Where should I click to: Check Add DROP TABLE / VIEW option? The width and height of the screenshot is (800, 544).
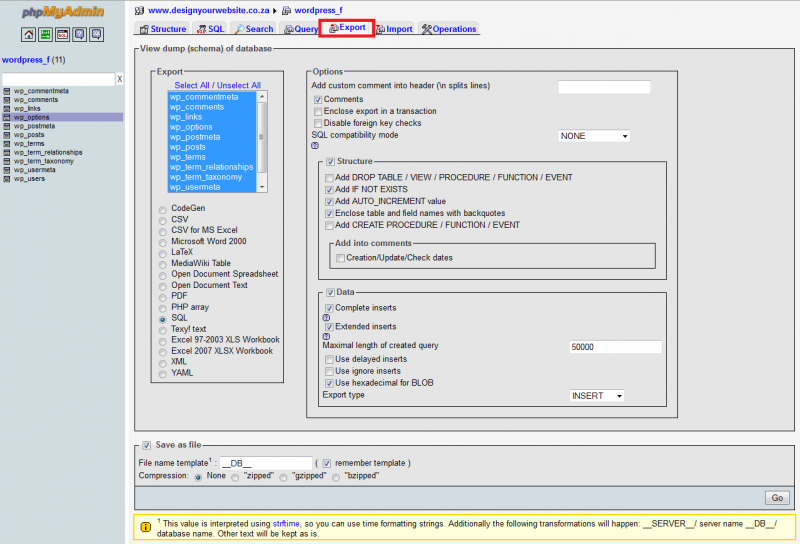tap(330, 178)
